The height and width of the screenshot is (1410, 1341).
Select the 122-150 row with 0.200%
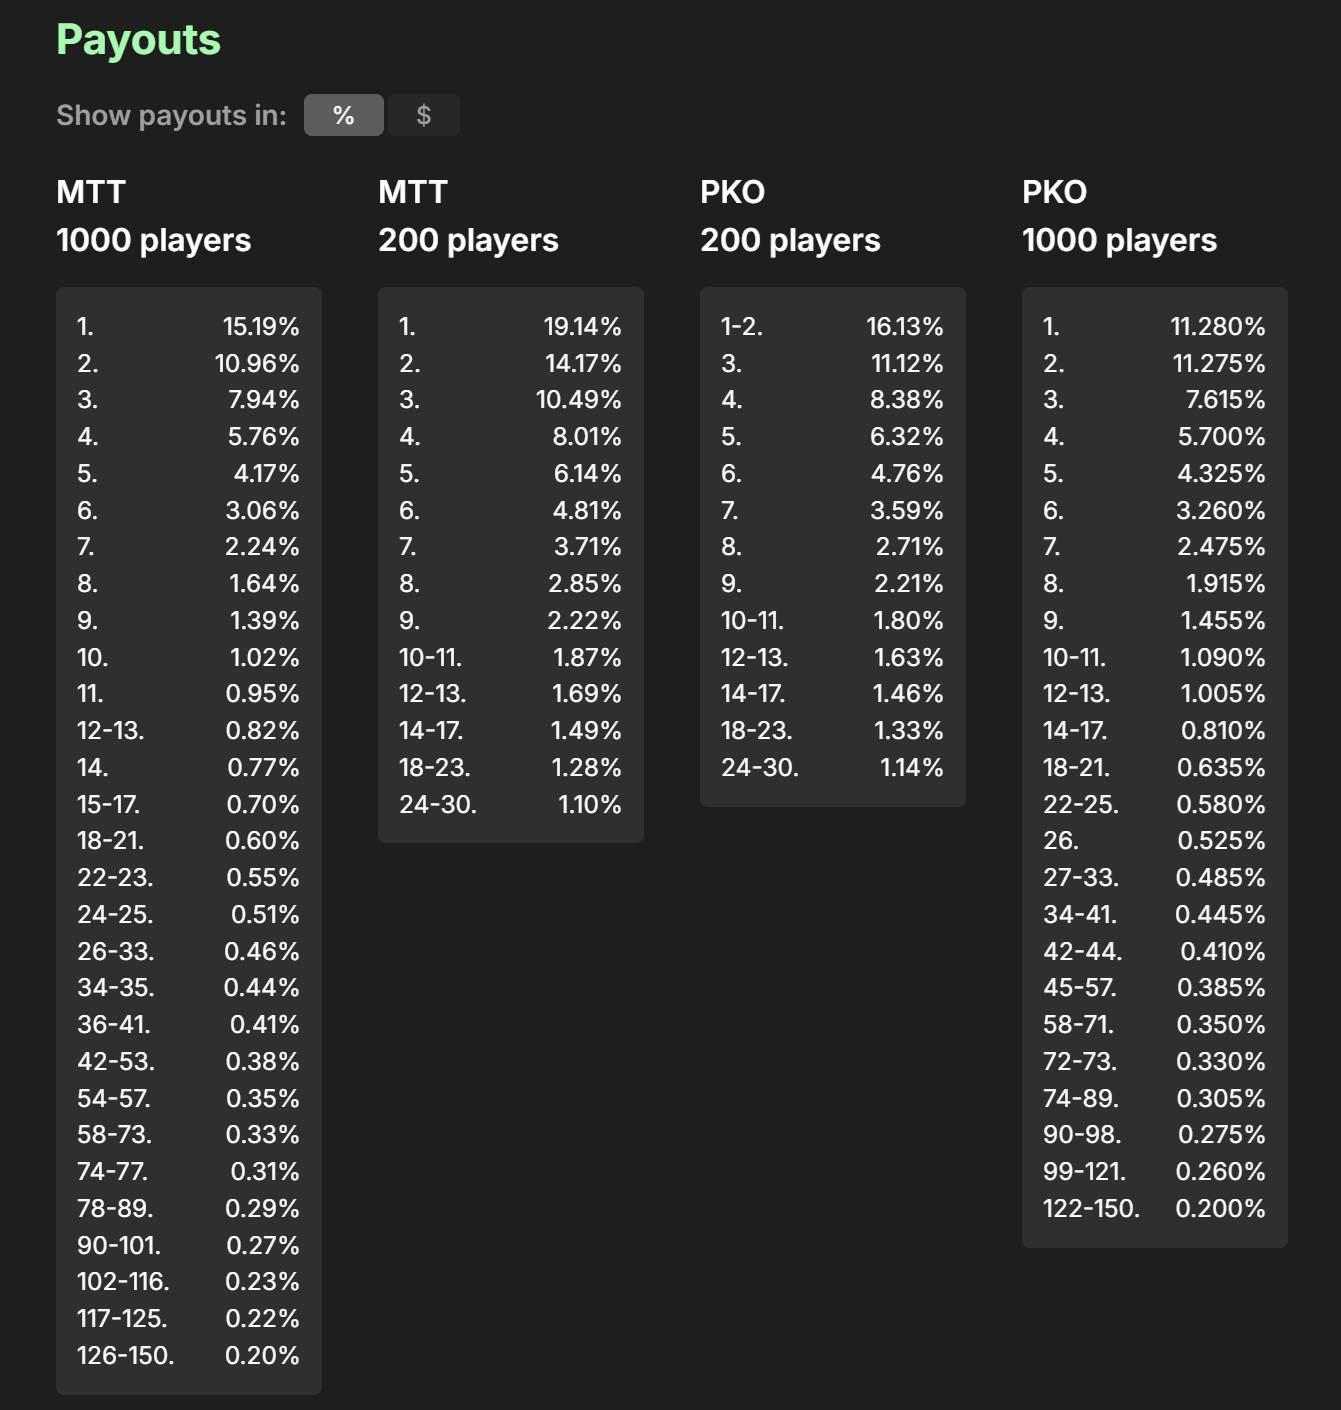coord(1154,1209)
